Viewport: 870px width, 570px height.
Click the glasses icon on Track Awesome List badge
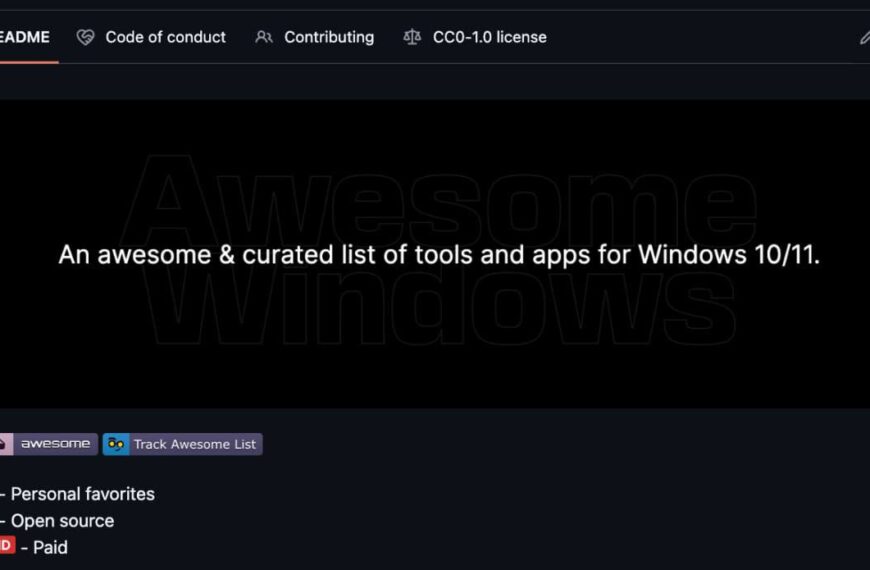pos(116,444)
